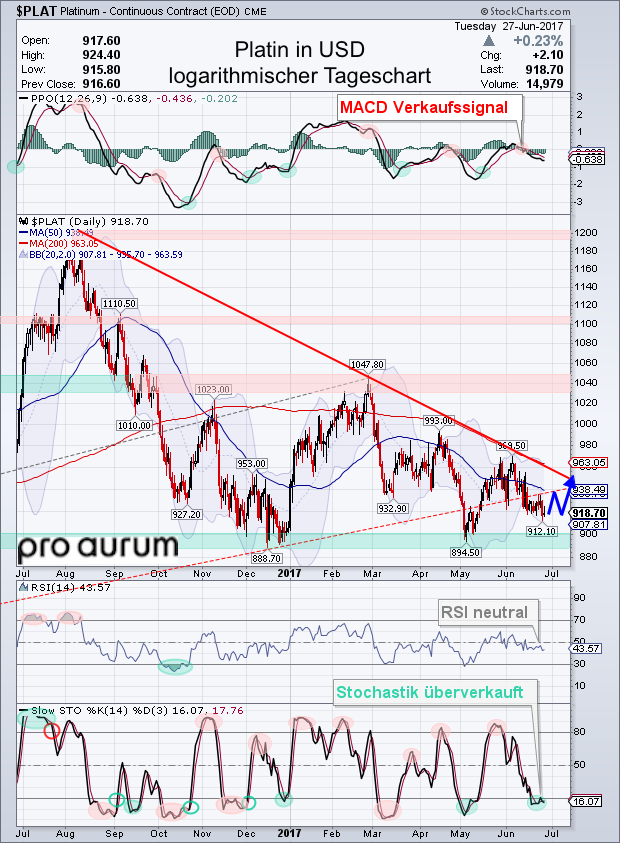Screen dimensions: 620x843
Task: Click the Stochastik überverkauft annotation label
Action: coord(433,692)
